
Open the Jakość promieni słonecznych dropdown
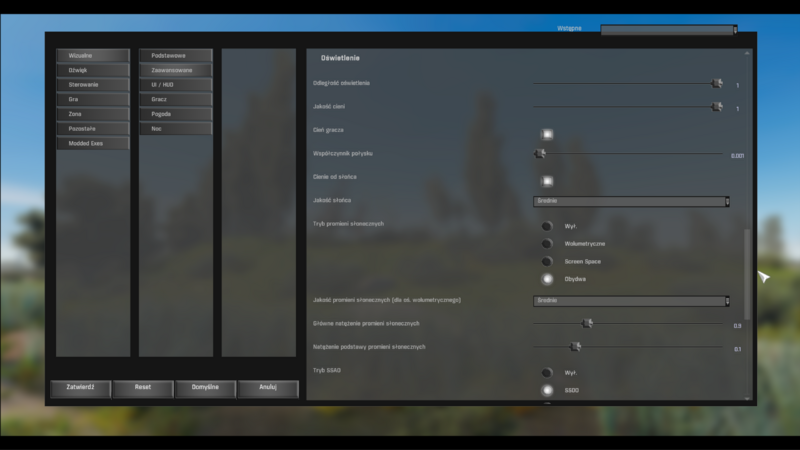[x=631, y=300]
